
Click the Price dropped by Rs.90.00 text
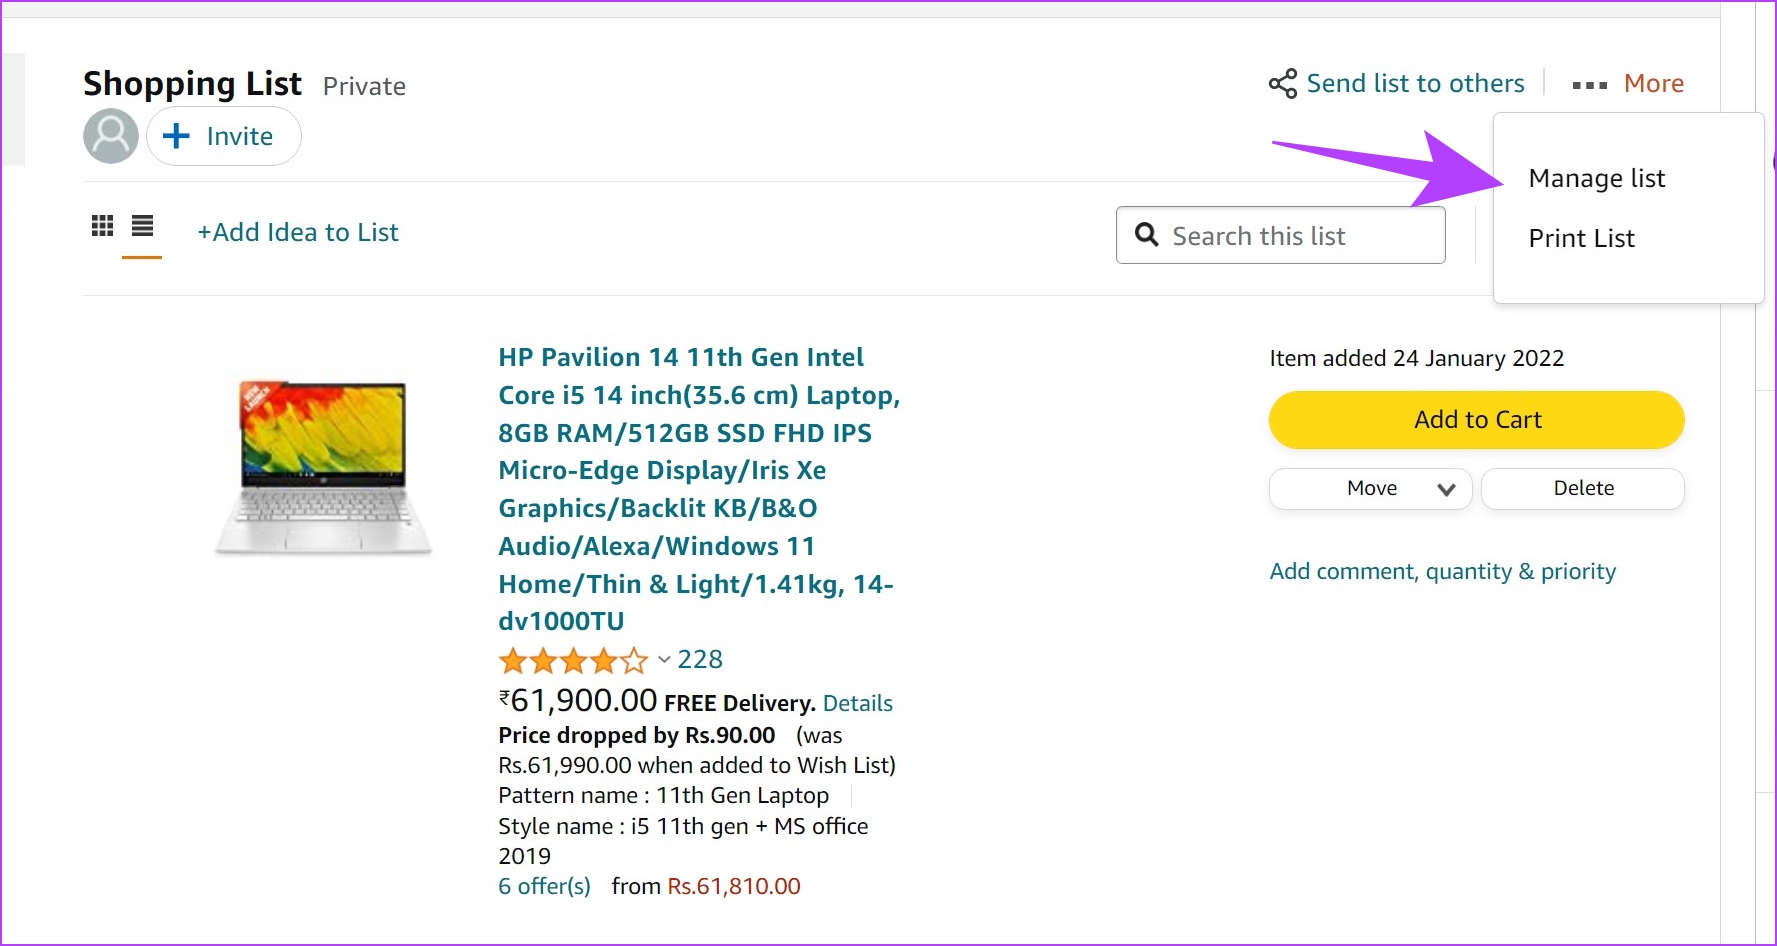(637, 736)
